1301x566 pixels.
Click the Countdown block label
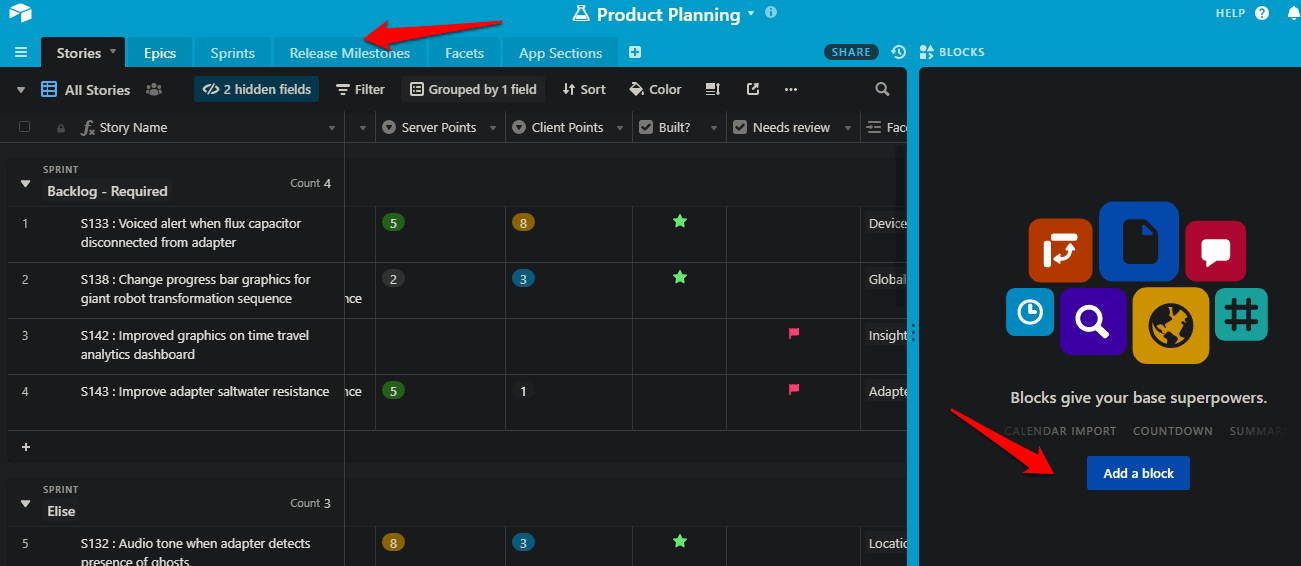1173,431
